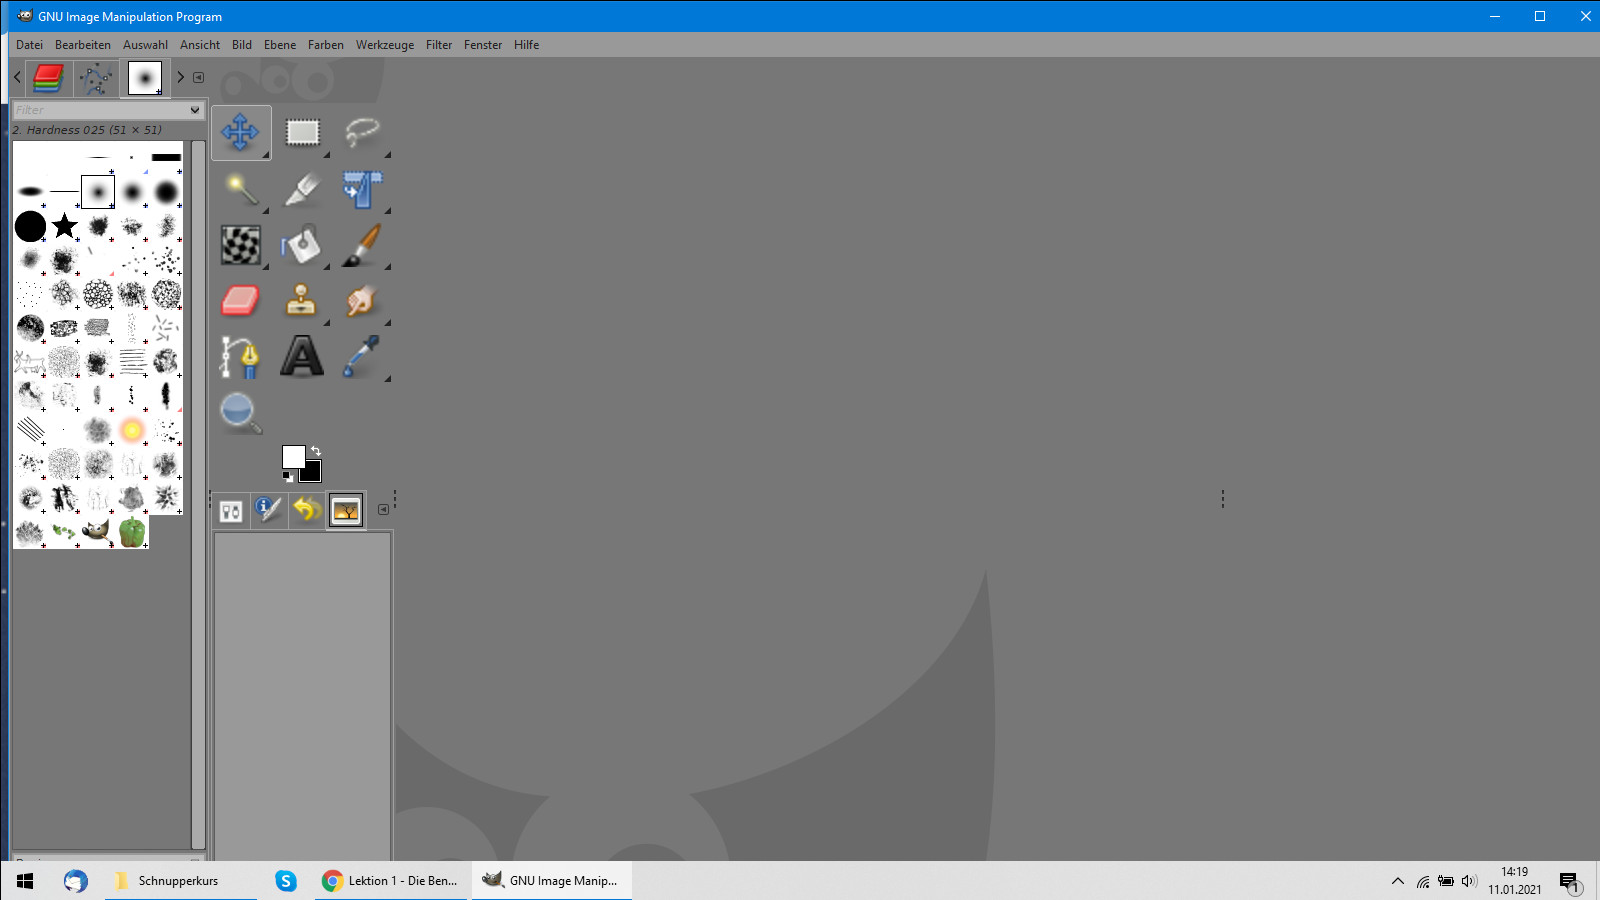Expand the brush Filter dropdown arrow
This screenshot has width=1600, height=900.
195,110
